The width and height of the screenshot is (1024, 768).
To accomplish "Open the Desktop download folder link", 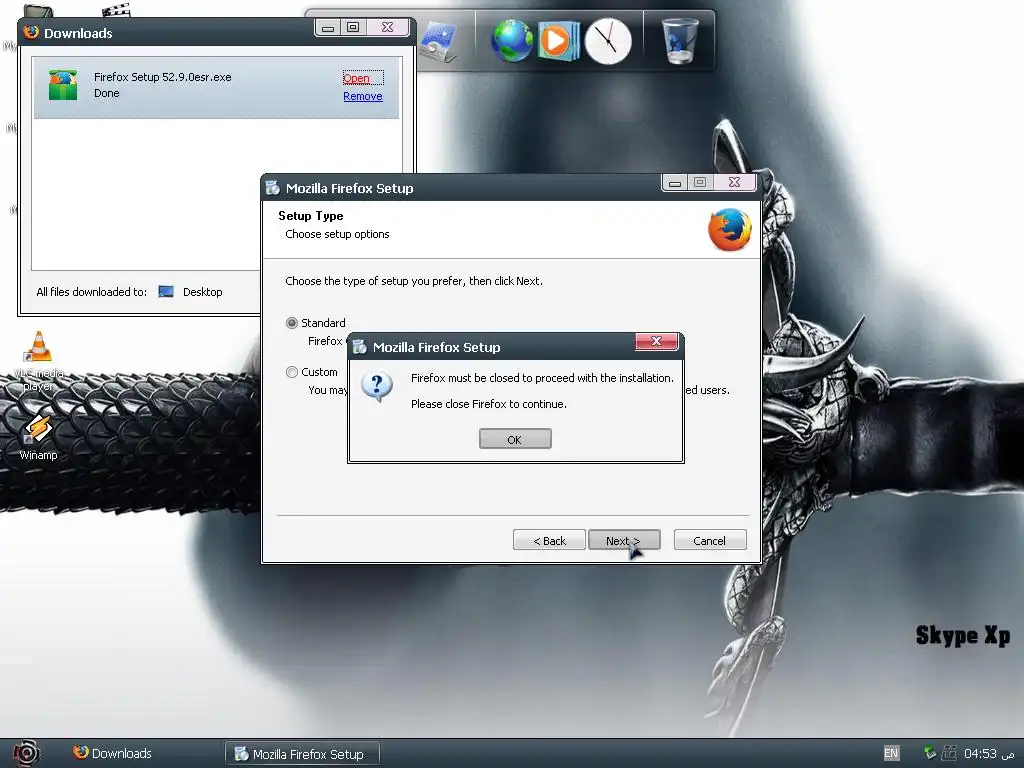I will click(202, 292).
